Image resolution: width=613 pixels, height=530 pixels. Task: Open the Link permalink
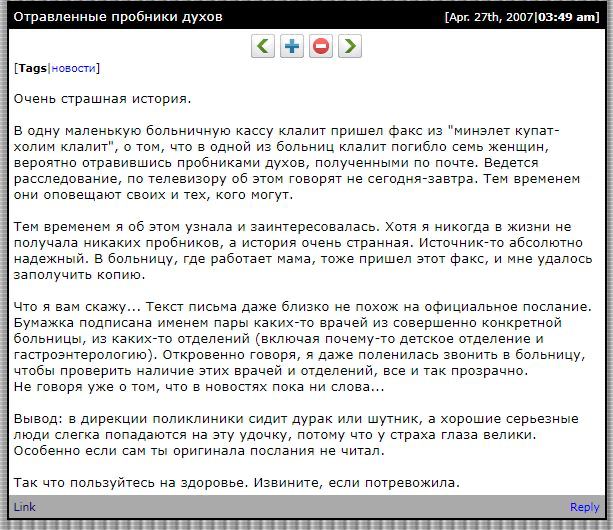25,507
